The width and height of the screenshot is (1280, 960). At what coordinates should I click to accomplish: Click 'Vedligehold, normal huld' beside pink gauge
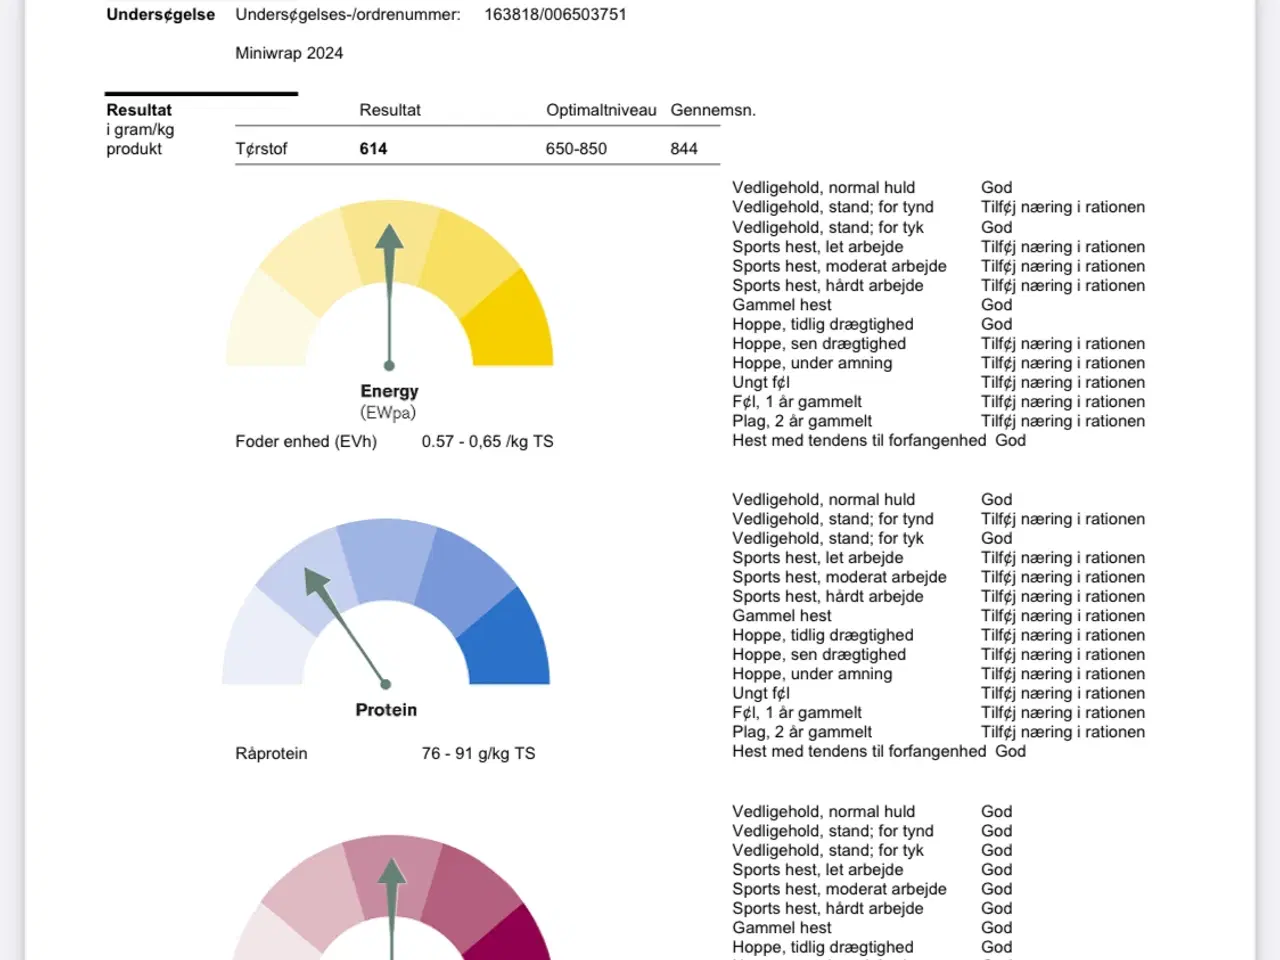tap(823, 812)
